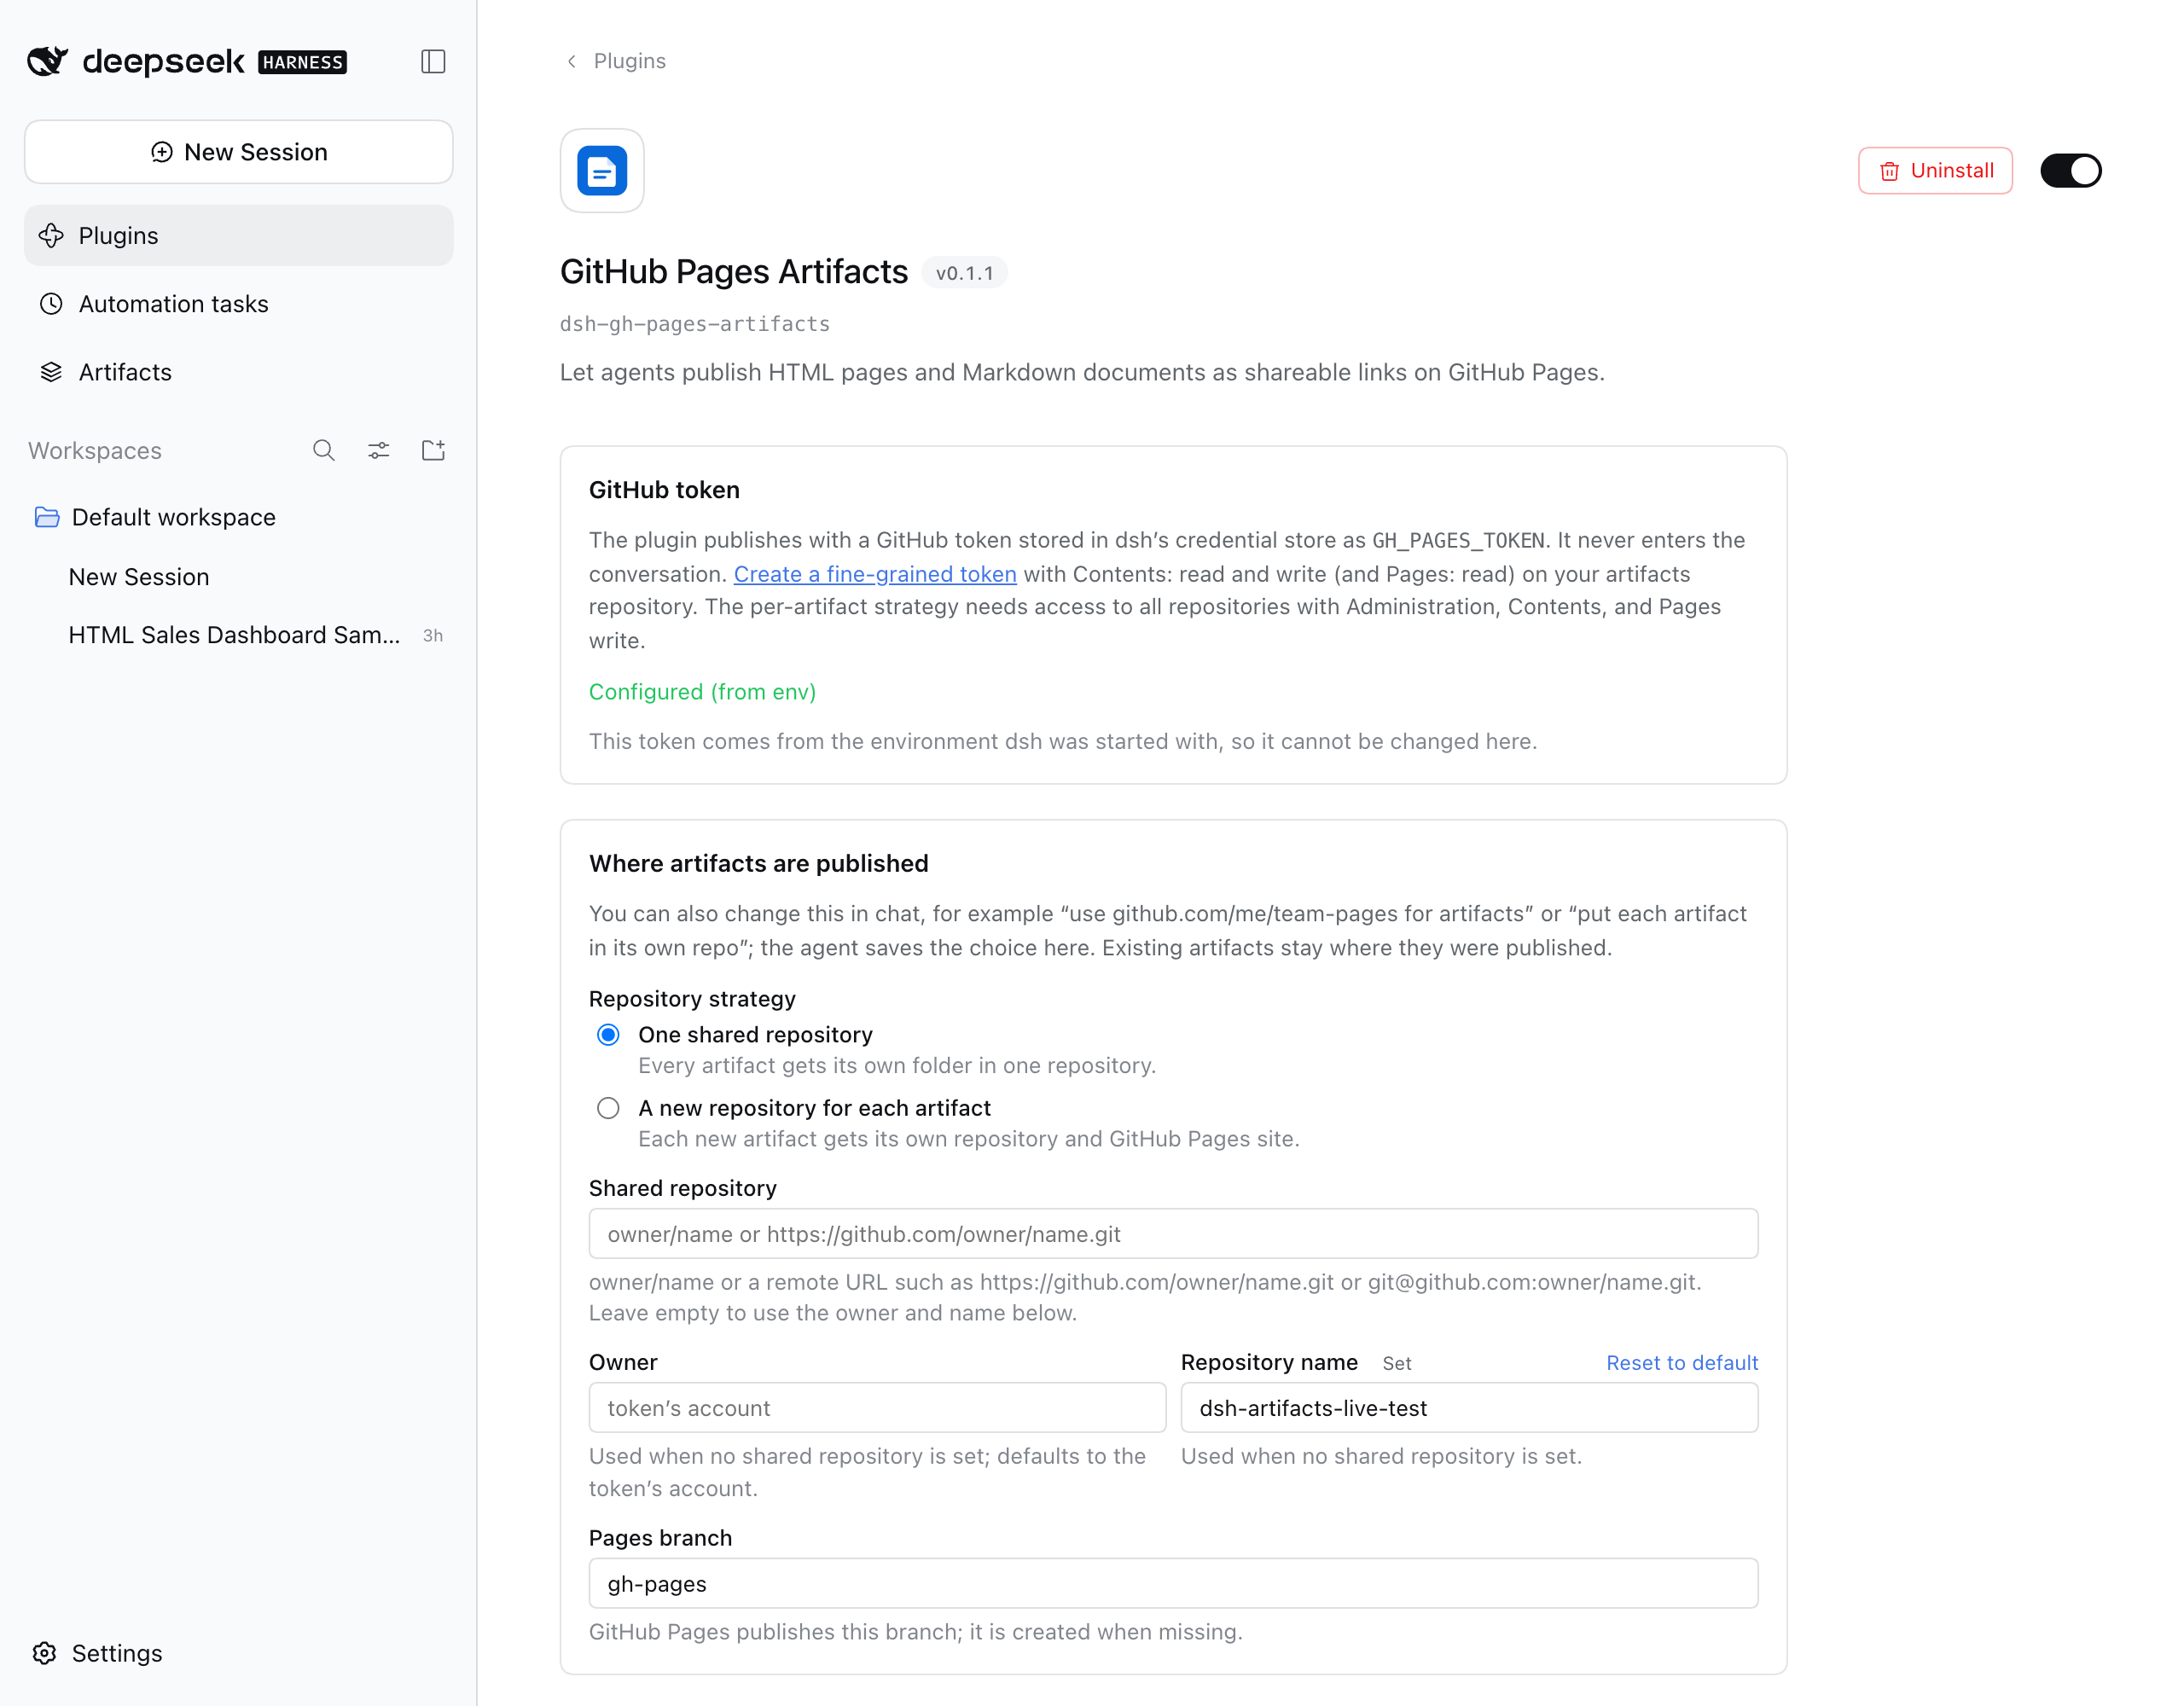The height and width of the screenshot is (1706, 2184).
Task: Open HTML Sales Dashboard session
Action: [239, 635]
